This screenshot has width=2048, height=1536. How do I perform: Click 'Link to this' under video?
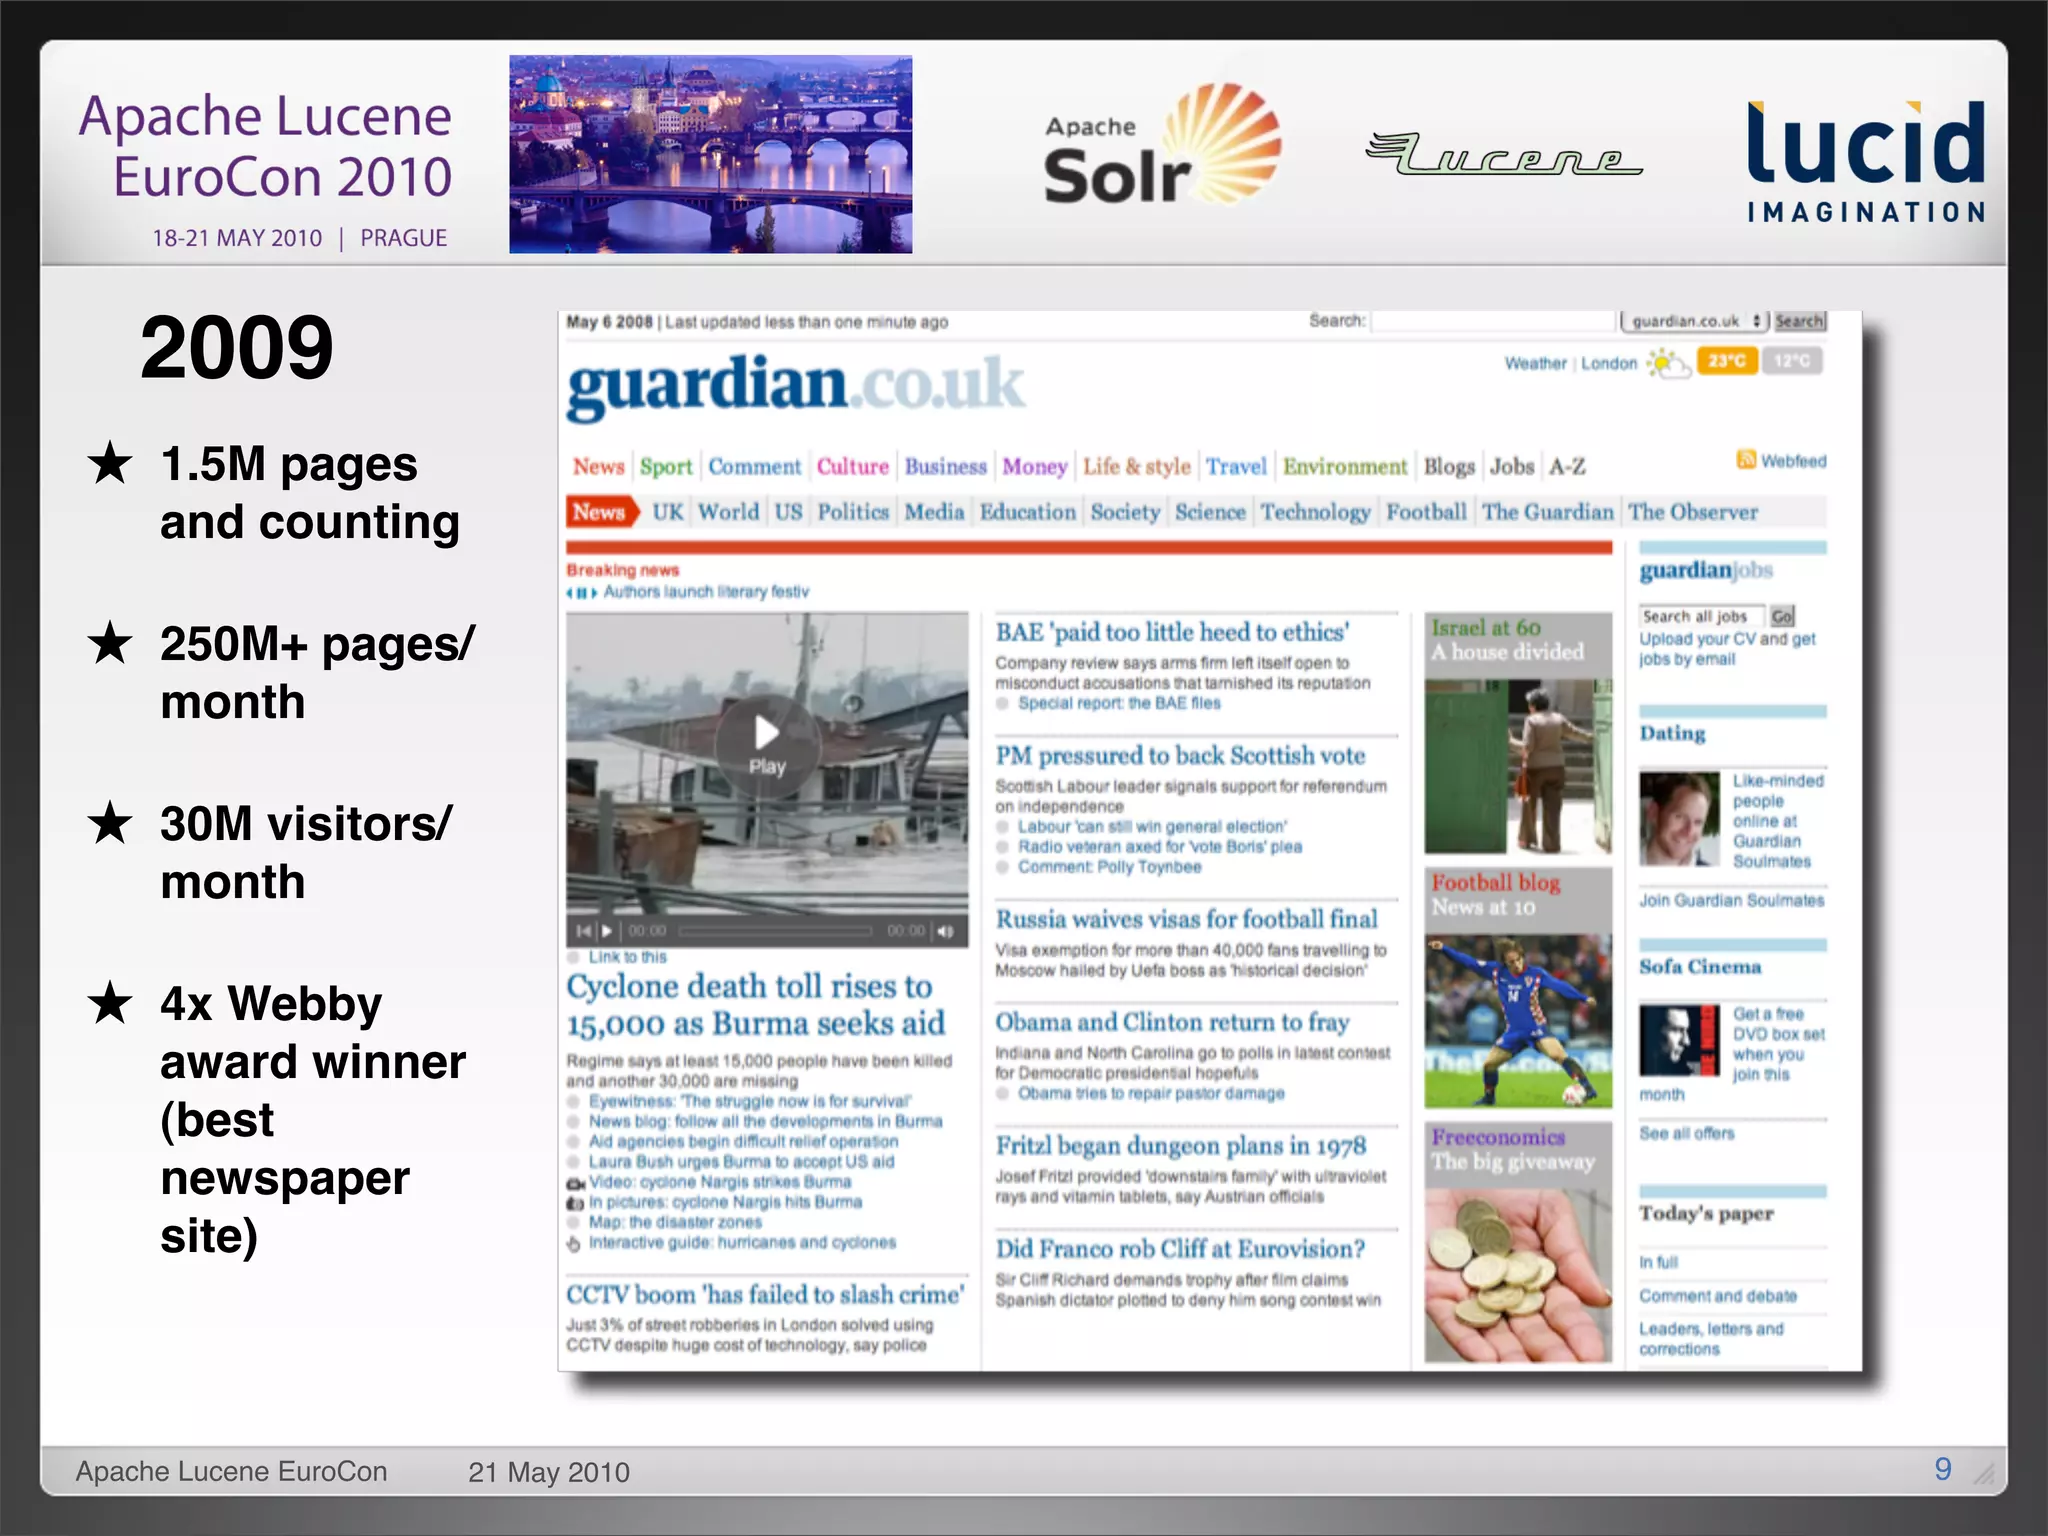click(628, 957)
